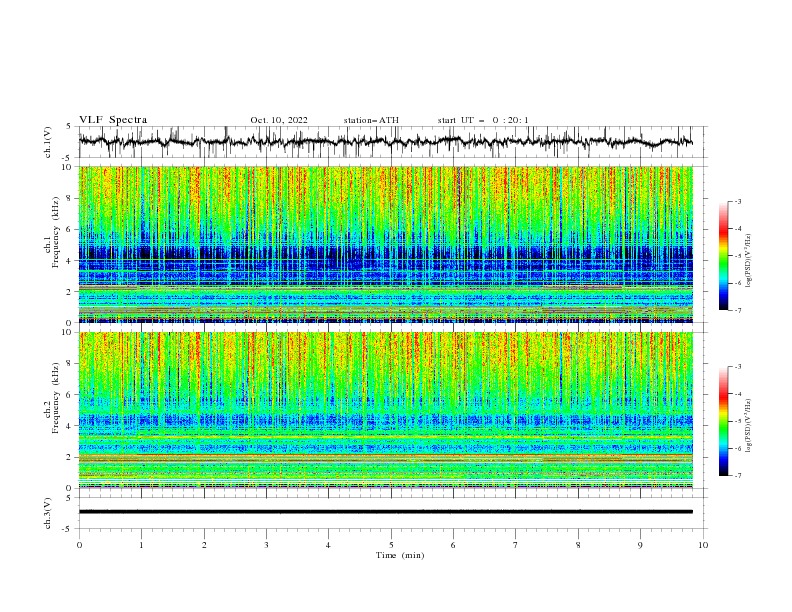Click the "-6" tick on upper colorbar
This screenshot has height=612, width=792.
click(x=737, y=283)
